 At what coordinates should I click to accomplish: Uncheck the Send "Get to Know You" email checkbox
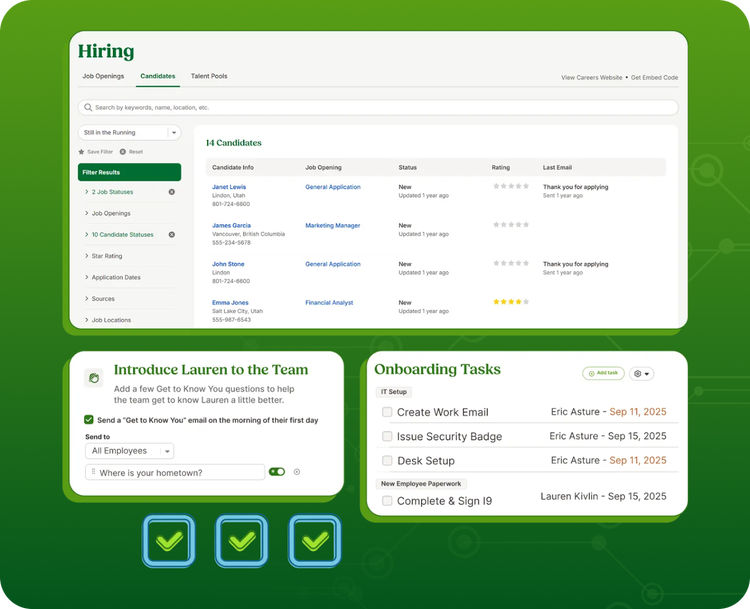click(89, 420)
